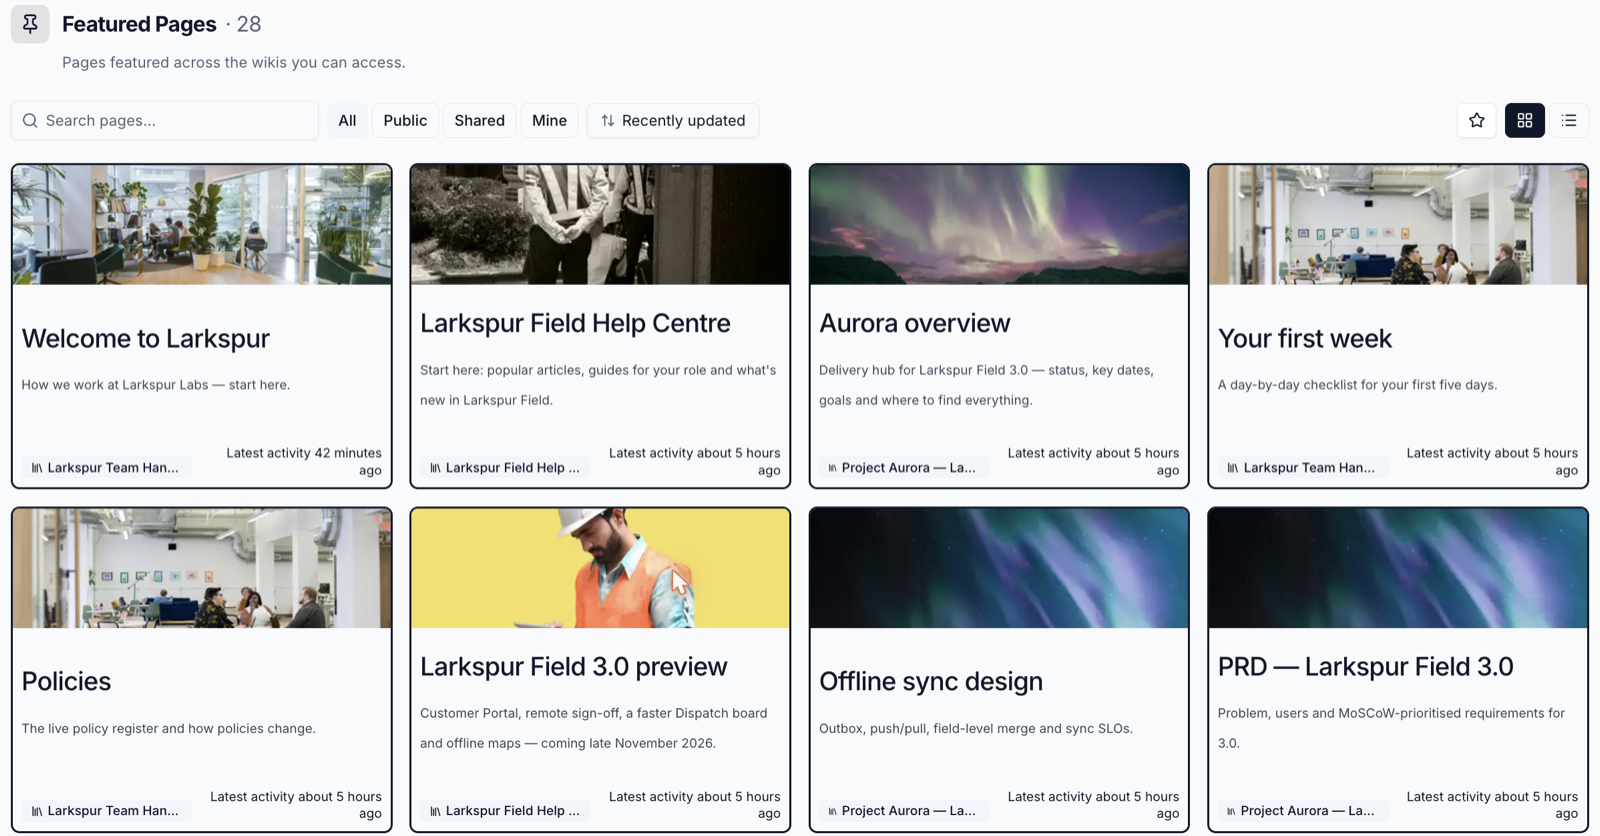This screenshot has width=1600, height=836.
Task: Click the wiki tag on Larkspur Field Help Centre card
Action: tap(505, 468)
